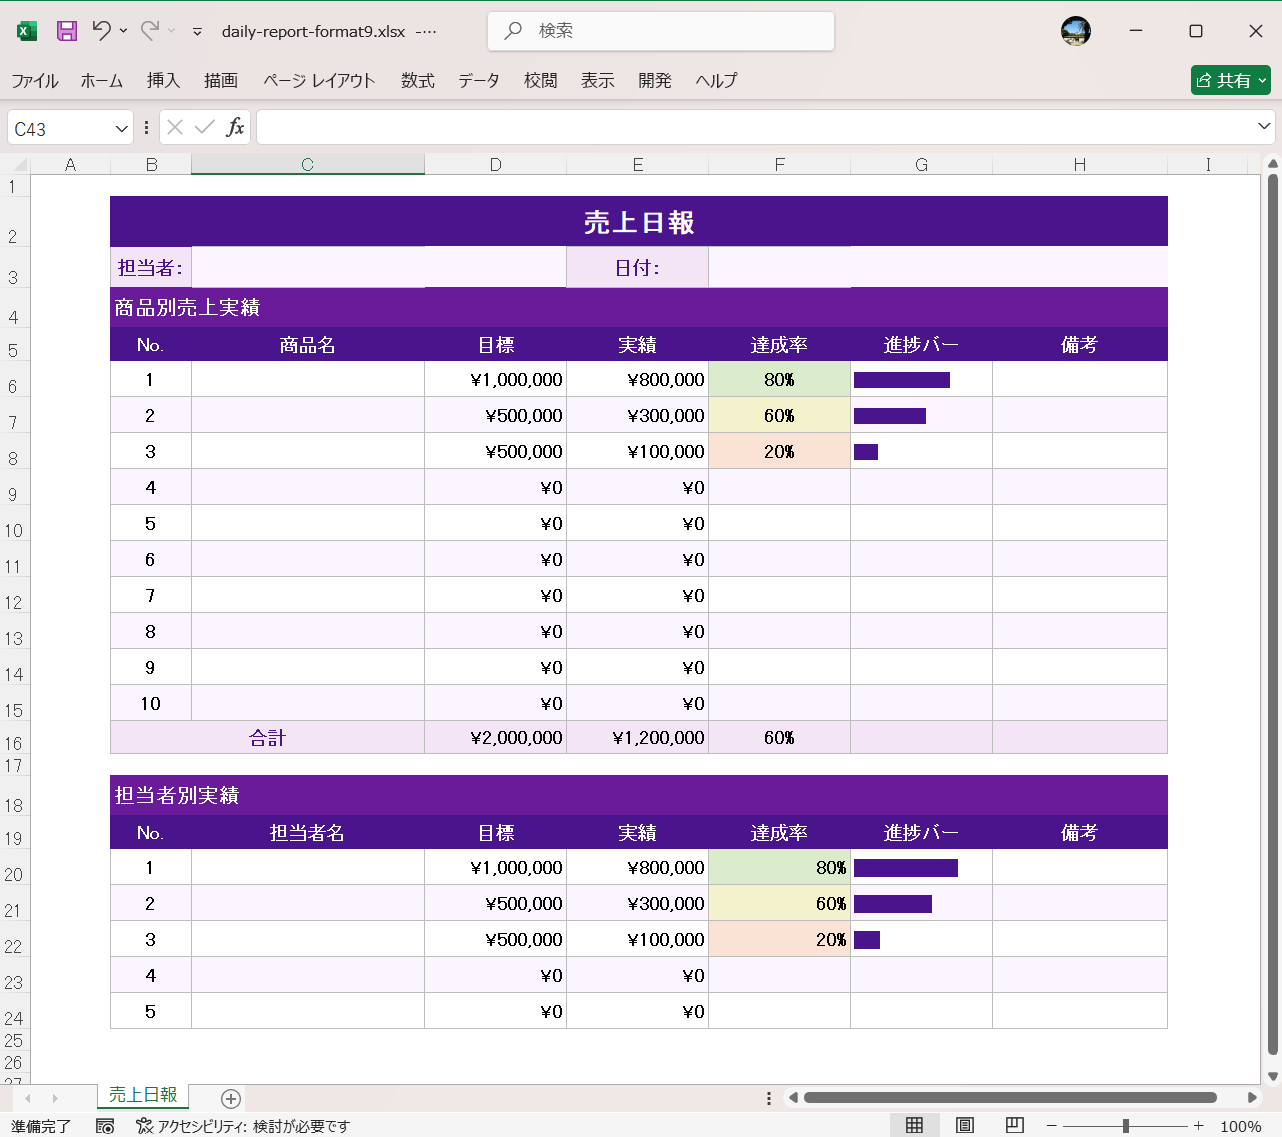
Task: Open the ヘルプ ribbon tab
Action: coord(717,81)
